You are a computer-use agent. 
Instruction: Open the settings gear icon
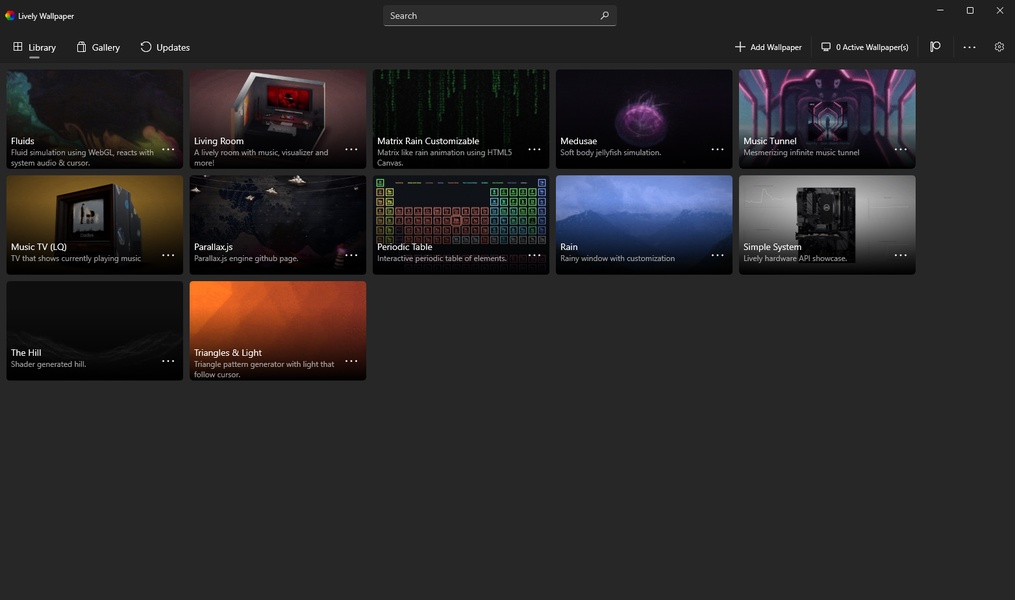999,47
